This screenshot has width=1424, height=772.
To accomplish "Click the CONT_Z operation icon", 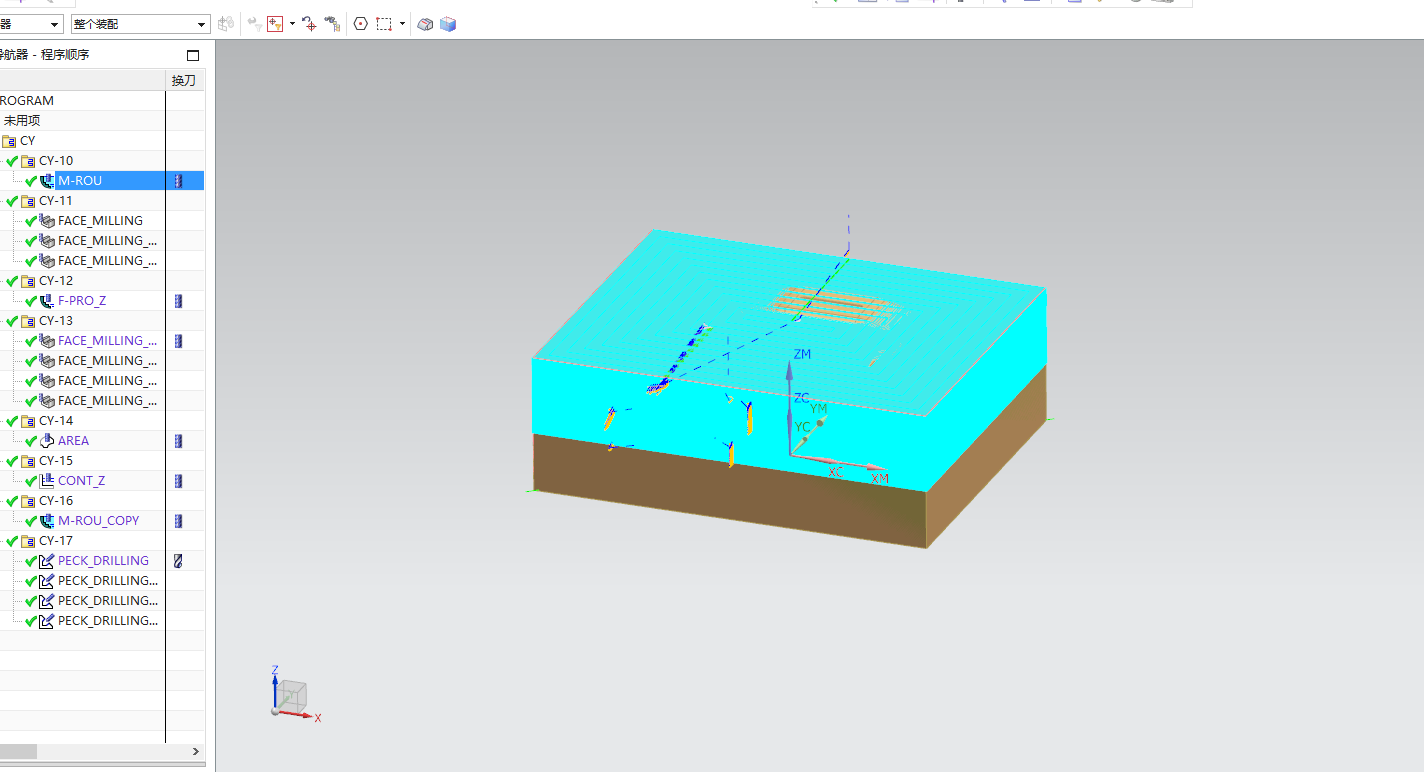I will (47, 481).
